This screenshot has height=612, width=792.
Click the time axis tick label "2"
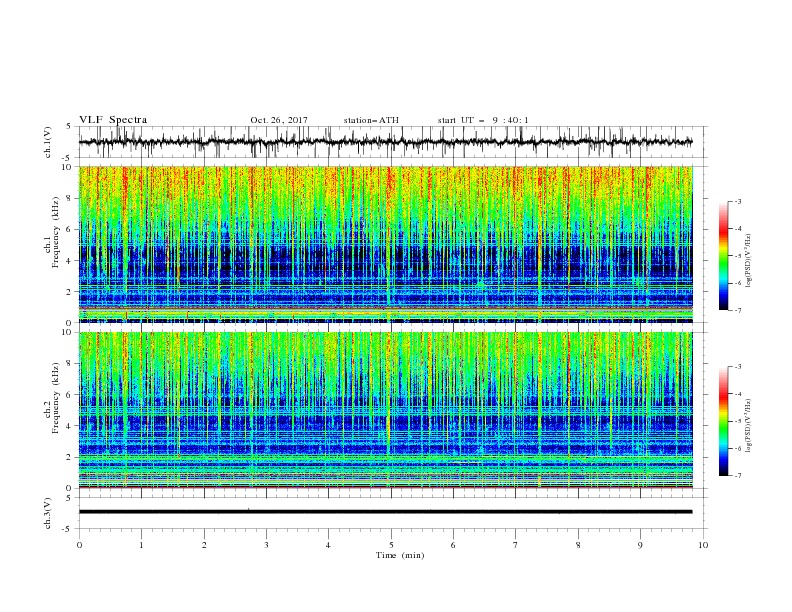click(x=204, y=545)
